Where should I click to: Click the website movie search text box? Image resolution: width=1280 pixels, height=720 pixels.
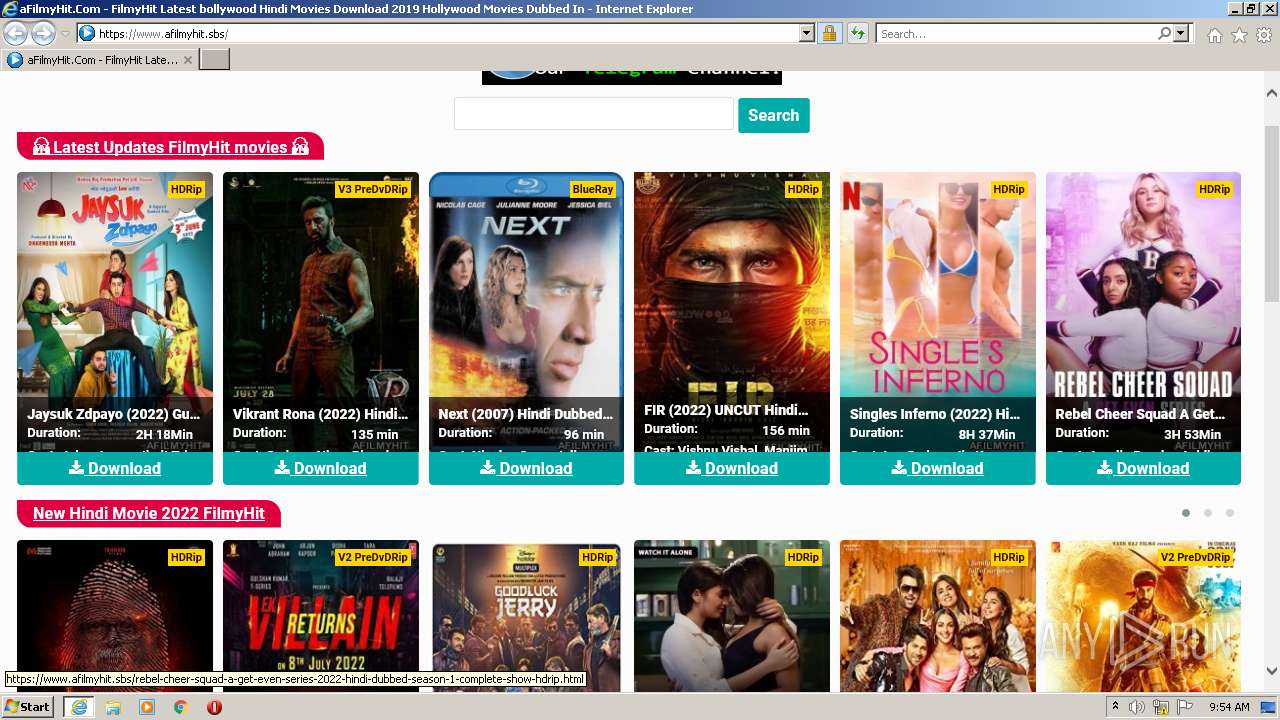[x=594, y=114]
